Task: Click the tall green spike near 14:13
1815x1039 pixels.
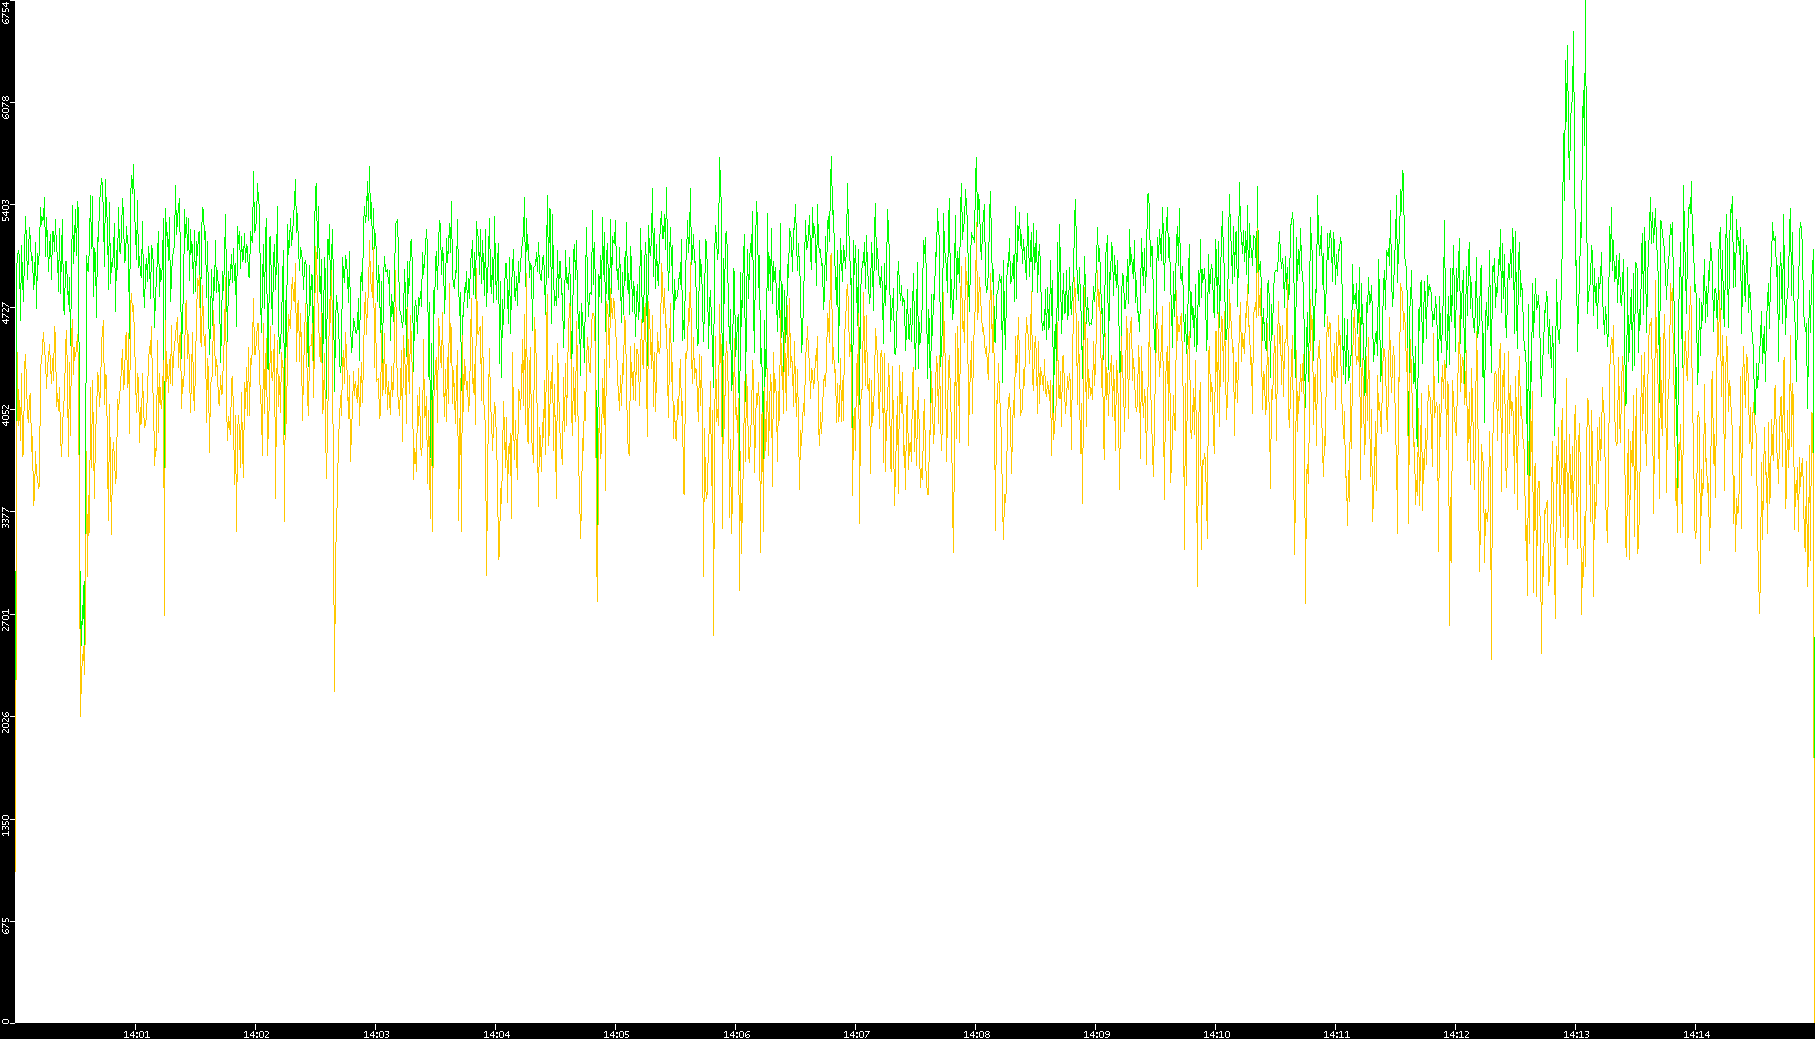Action: point(1570,100)
